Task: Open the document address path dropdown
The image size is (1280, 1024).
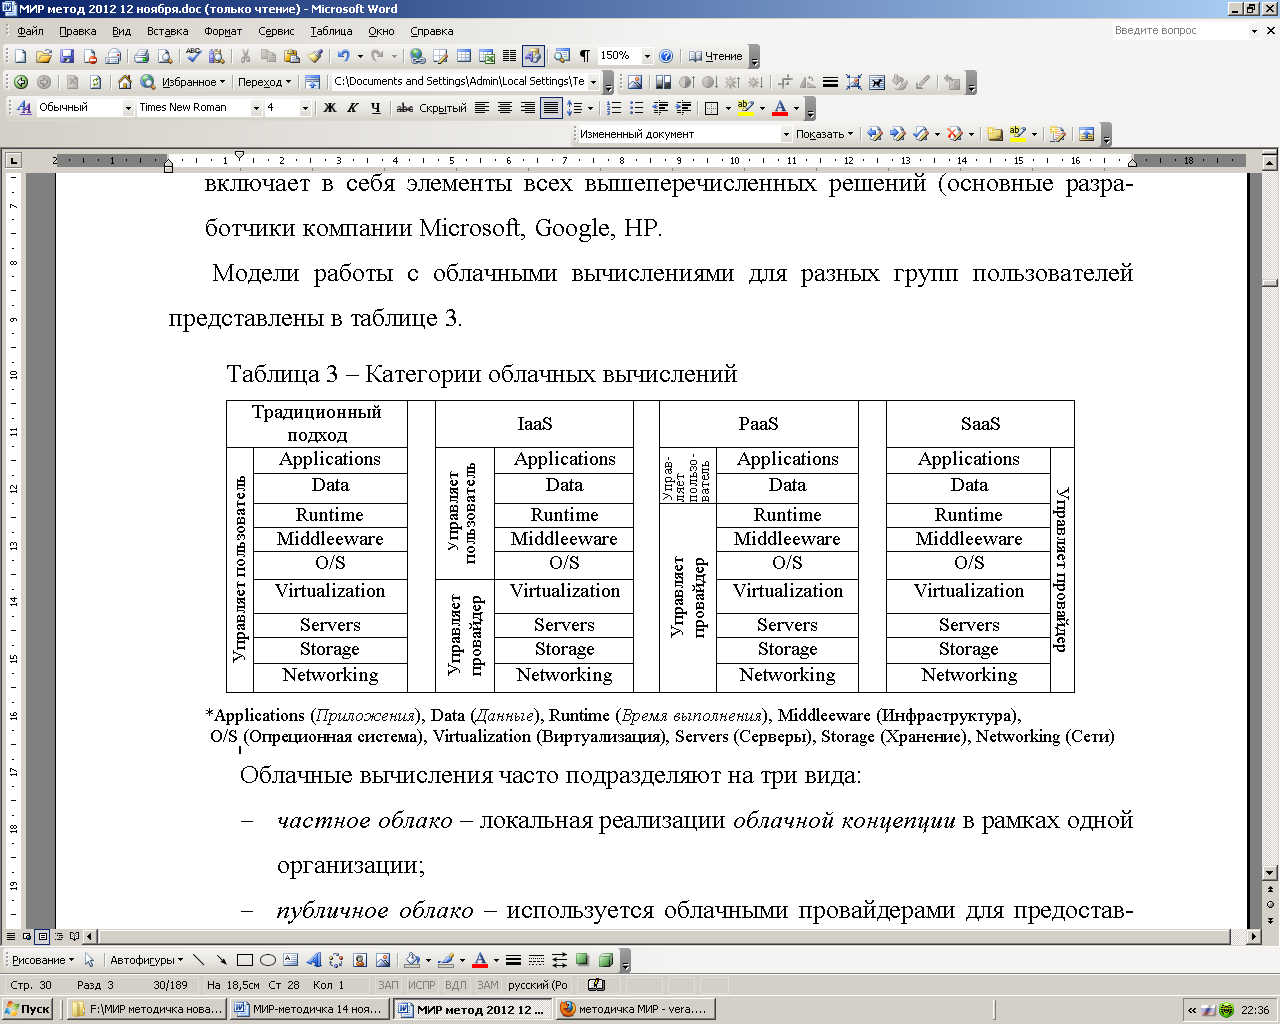Action: coord(593,82)
